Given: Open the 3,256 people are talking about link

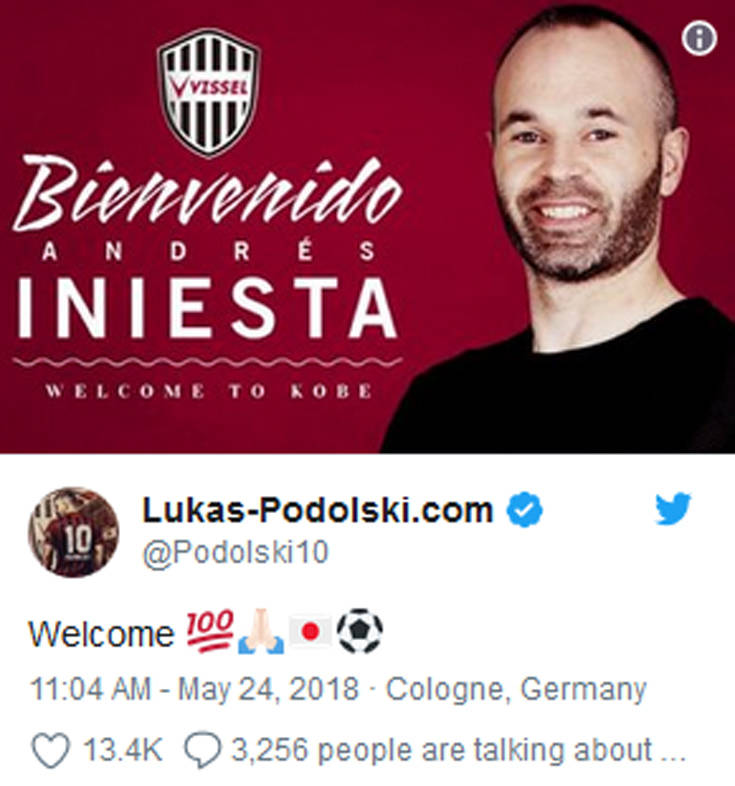Looking at the screenshot, I should pyautogui.click(x=458, y=750).
